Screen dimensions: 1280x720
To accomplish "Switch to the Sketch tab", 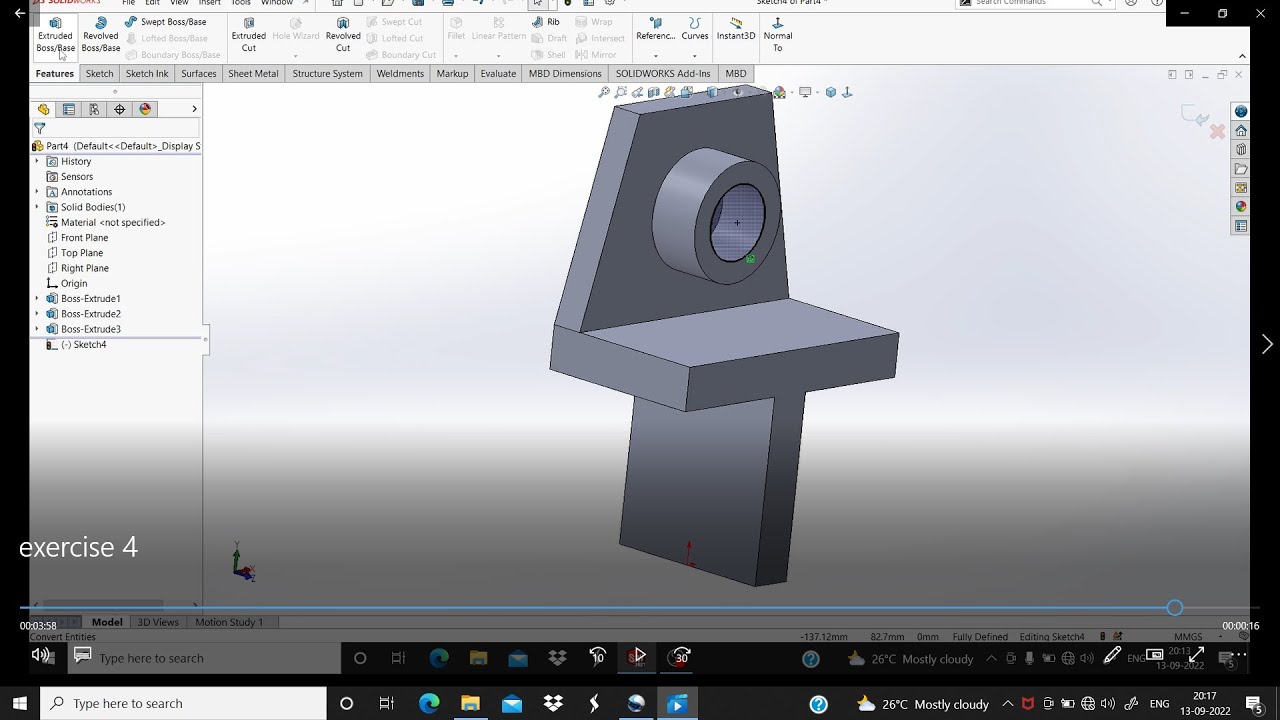I will (x=99, y=73).
